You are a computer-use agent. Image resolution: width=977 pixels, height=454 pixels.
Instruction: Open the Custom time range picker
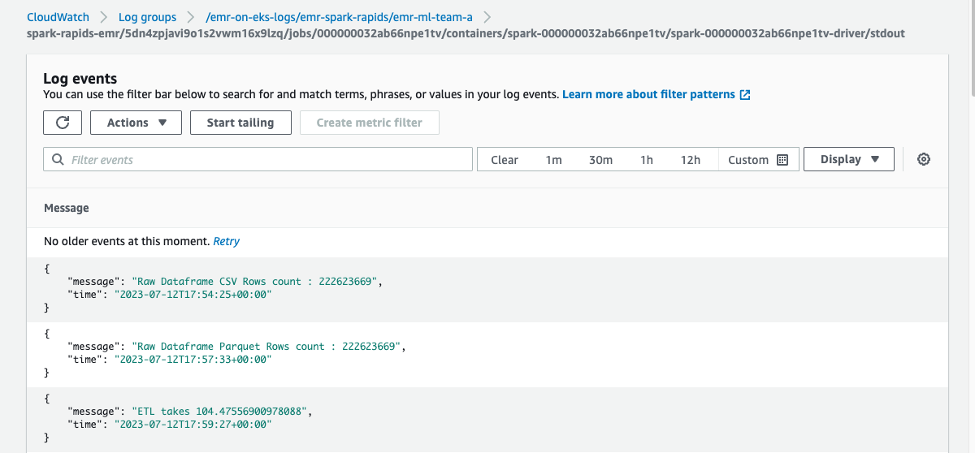758,160
